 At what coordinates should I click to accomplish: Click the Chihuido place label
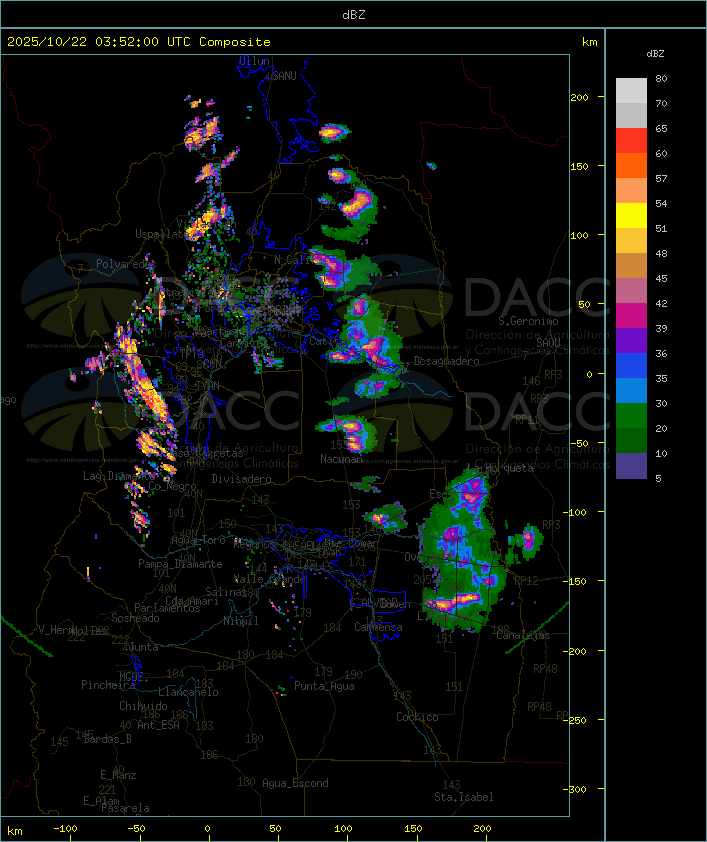pyautogui.click(x=143, y=706)
